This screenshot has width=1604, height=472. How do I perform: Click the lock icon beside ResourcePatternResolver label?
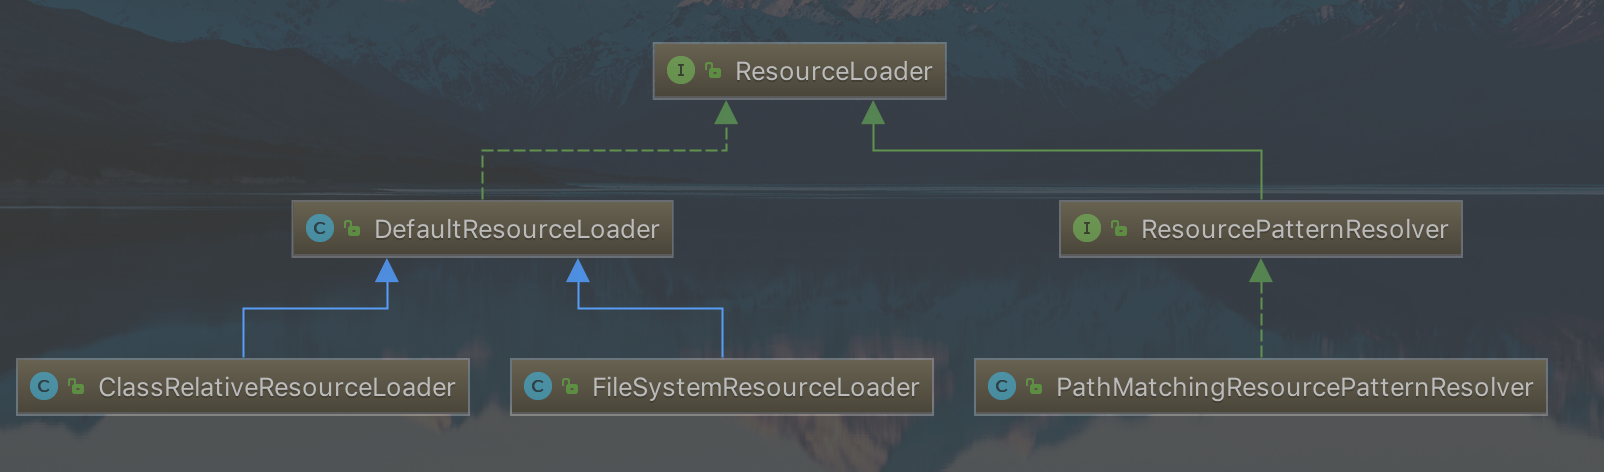click(1119, 229)
